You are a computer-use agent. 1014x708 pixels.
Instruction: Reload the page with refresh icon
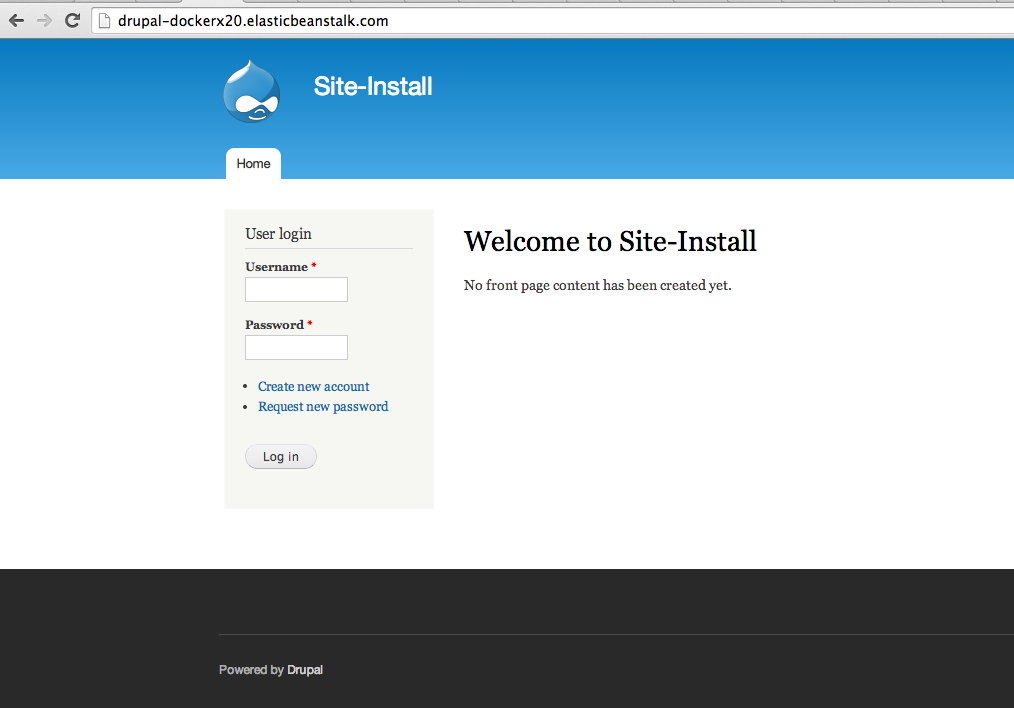72,20
